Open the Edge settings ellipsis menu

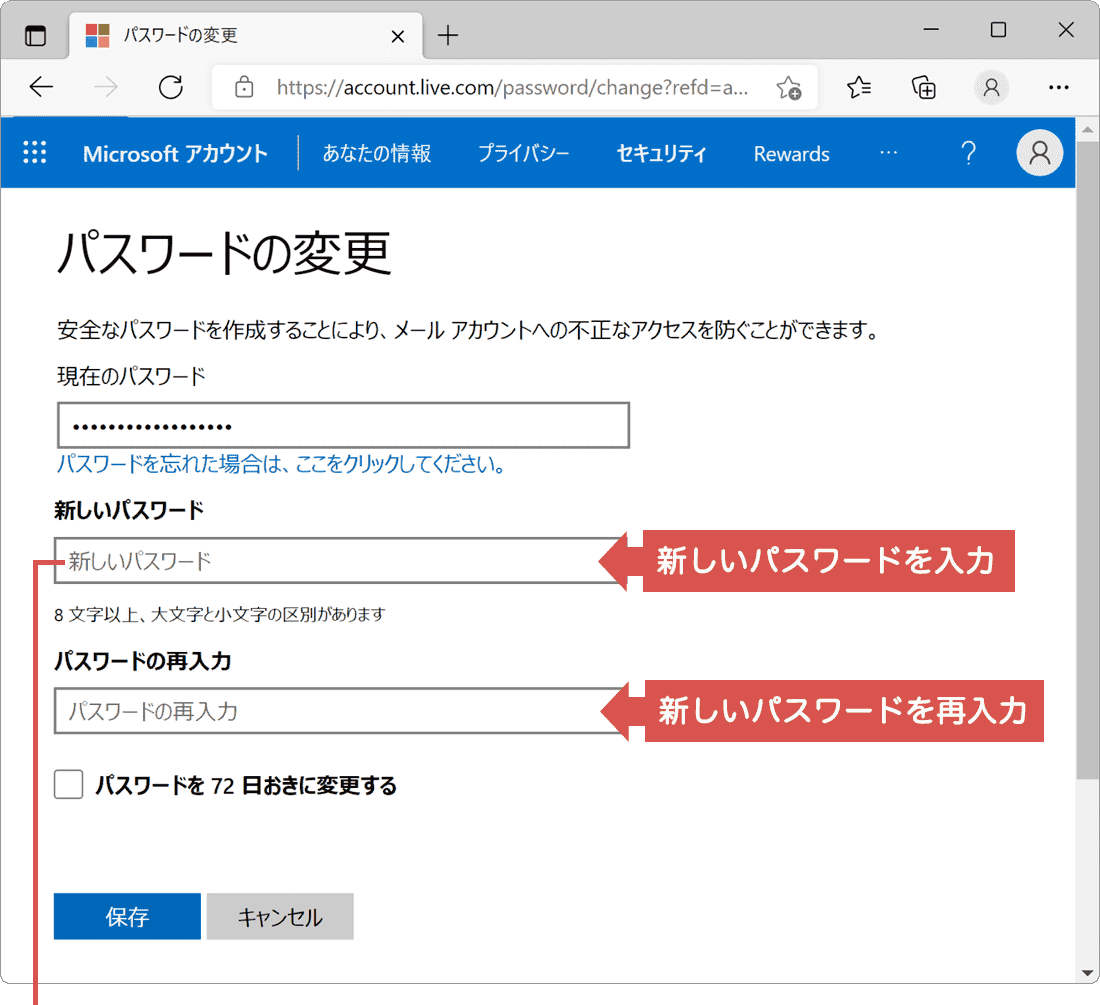pyautogui.click(x=1058, y=87)
